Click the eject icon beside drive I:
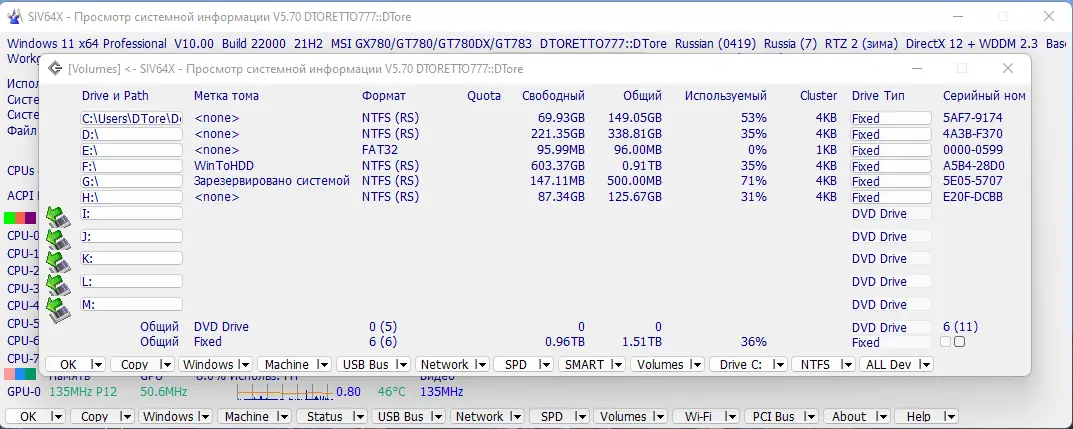Image resolution: width=1073 pixels, height=429 pixels. (58, 217)
